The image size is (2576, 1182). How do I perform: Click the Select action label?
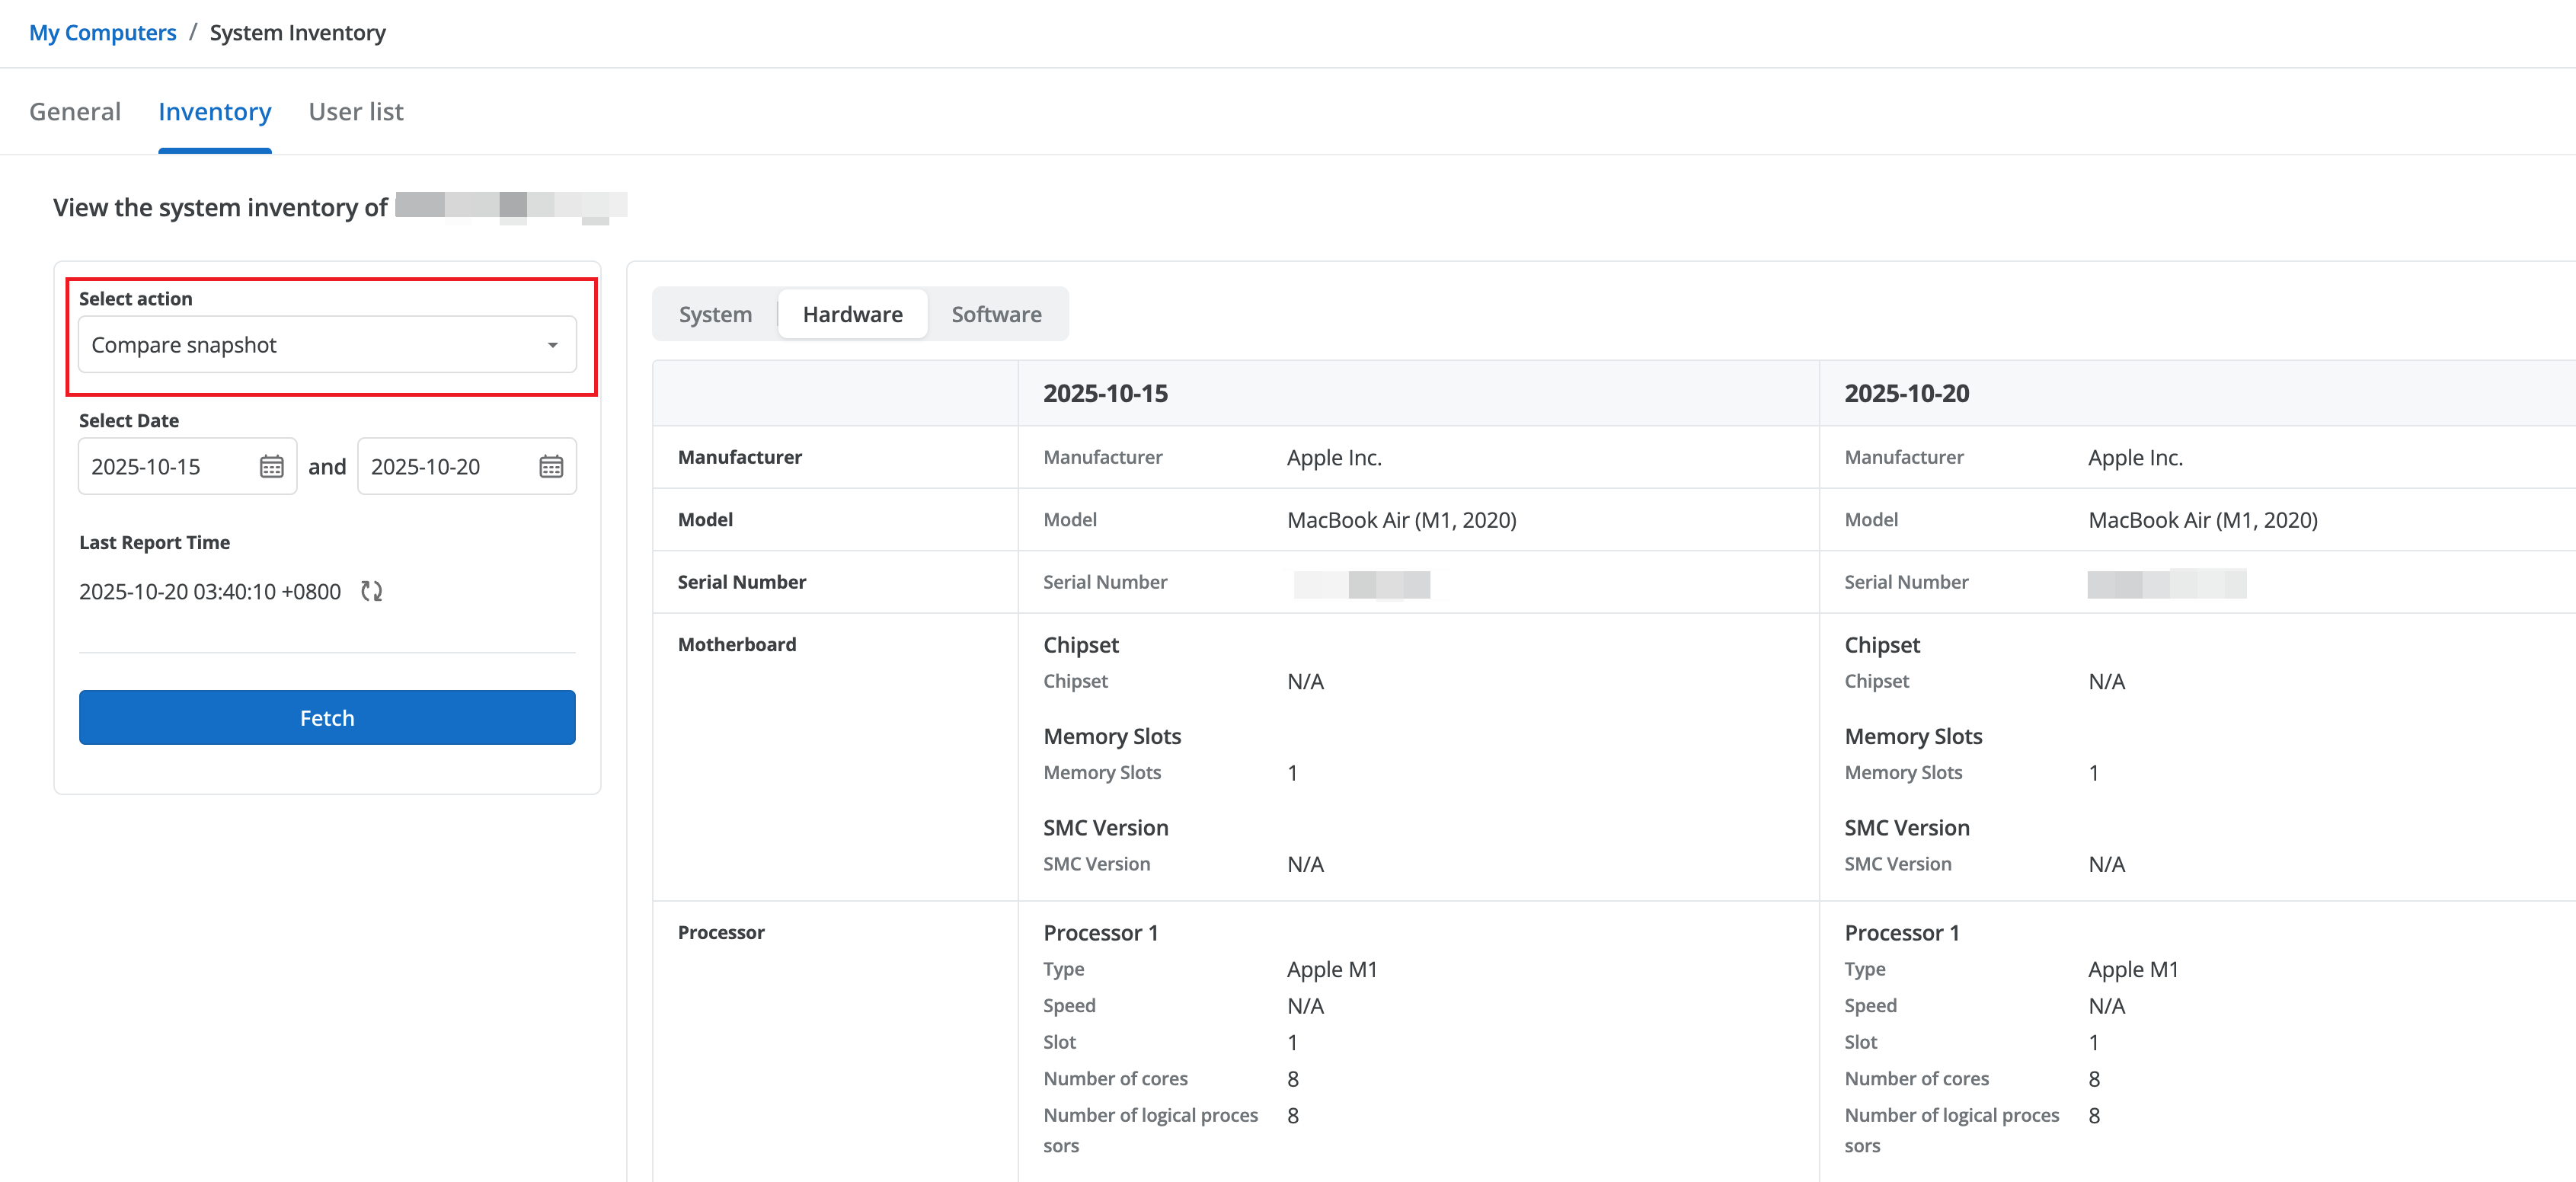point(135,298)
